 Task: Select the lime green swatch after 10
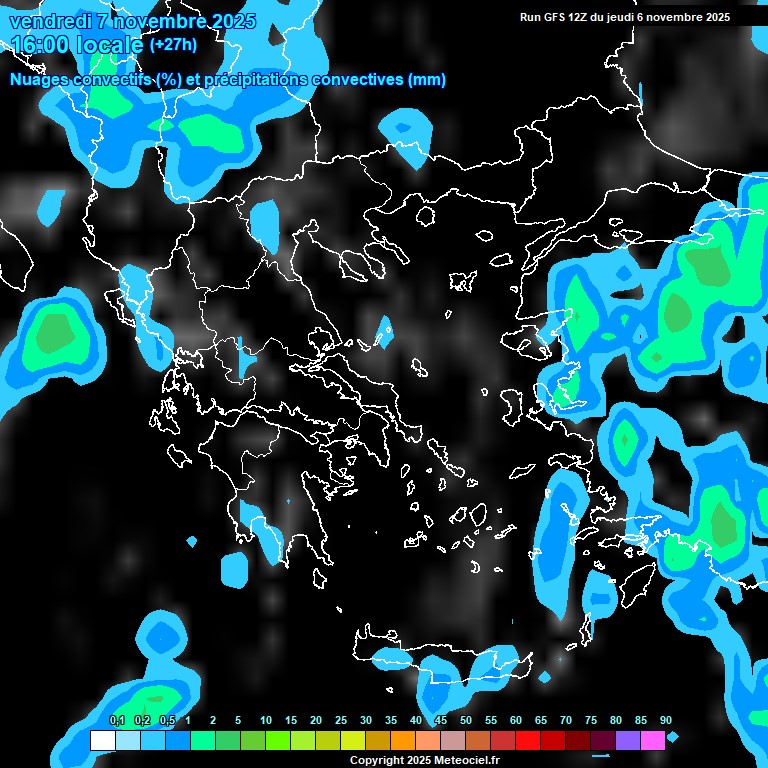[278, 740]
